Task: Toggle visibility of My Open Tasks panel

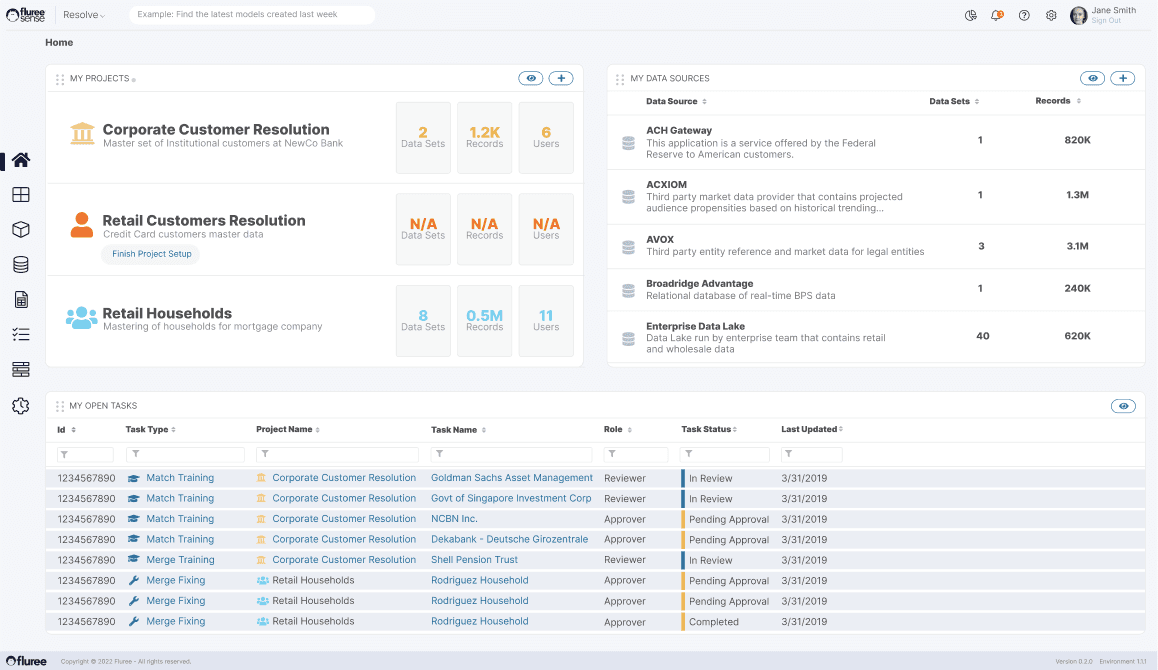Action: click(x=1123, y=406)
